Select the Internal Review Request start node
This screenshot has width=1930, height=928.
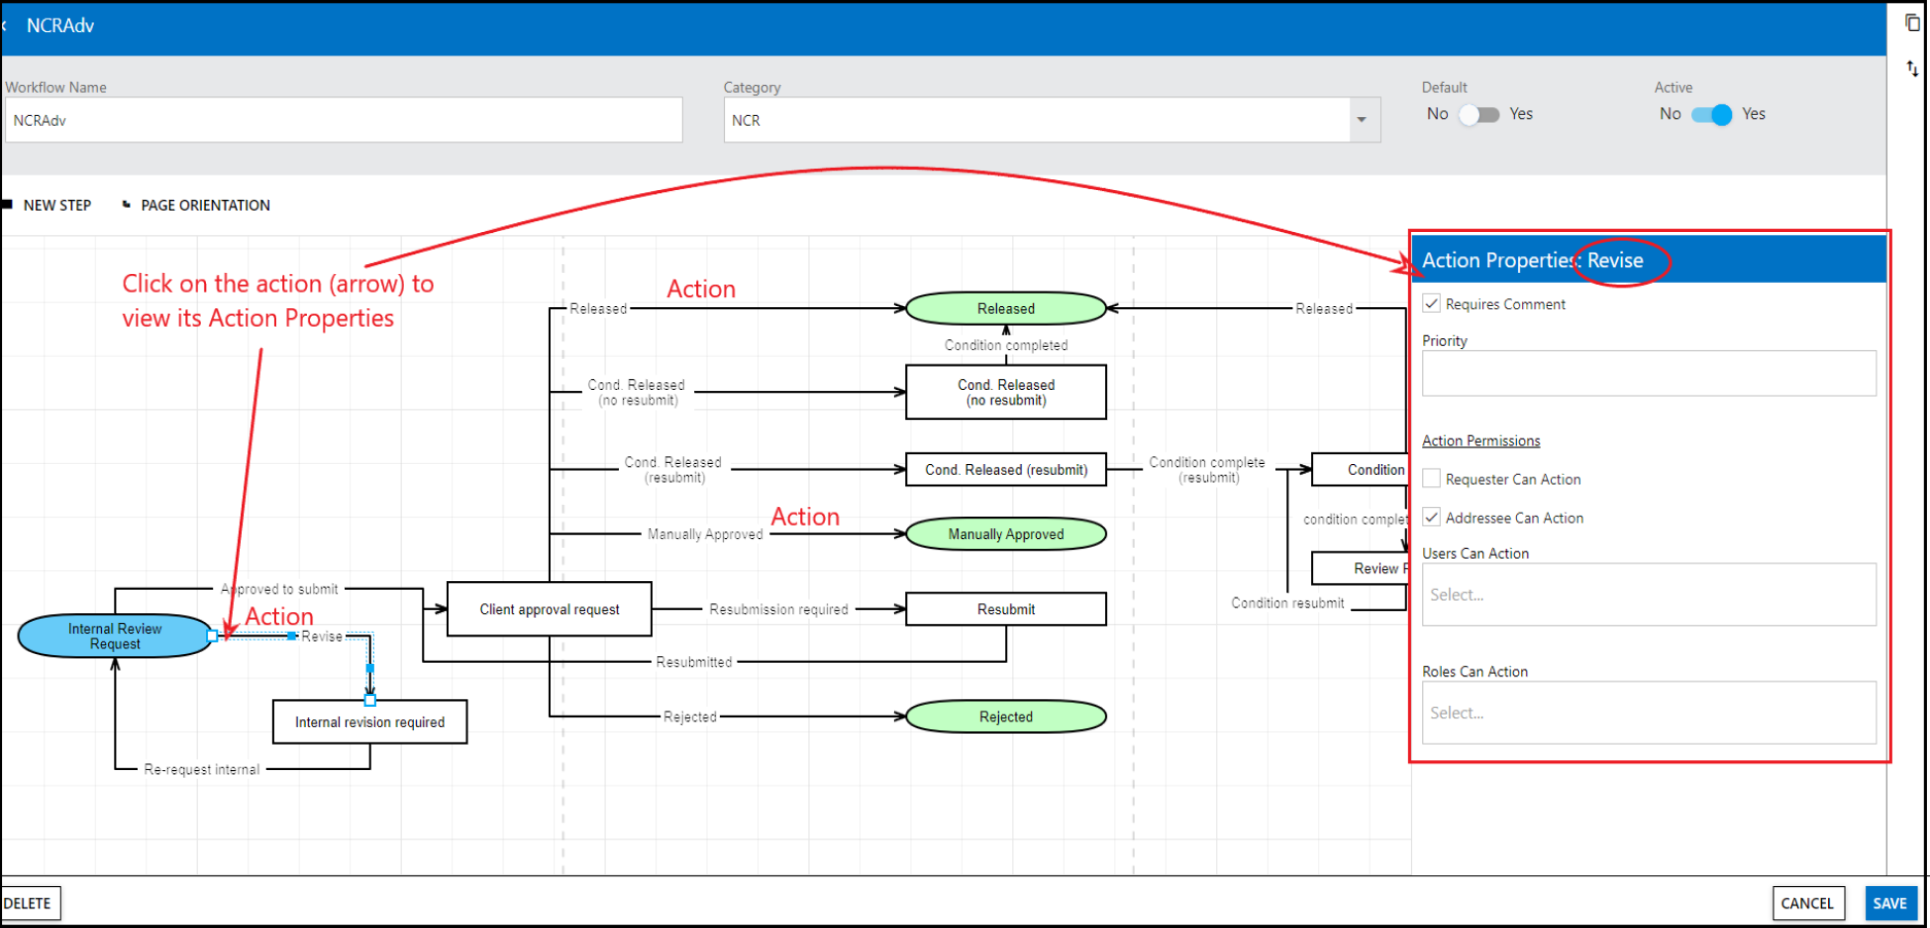pyautogui.click(x=114, y=636)
